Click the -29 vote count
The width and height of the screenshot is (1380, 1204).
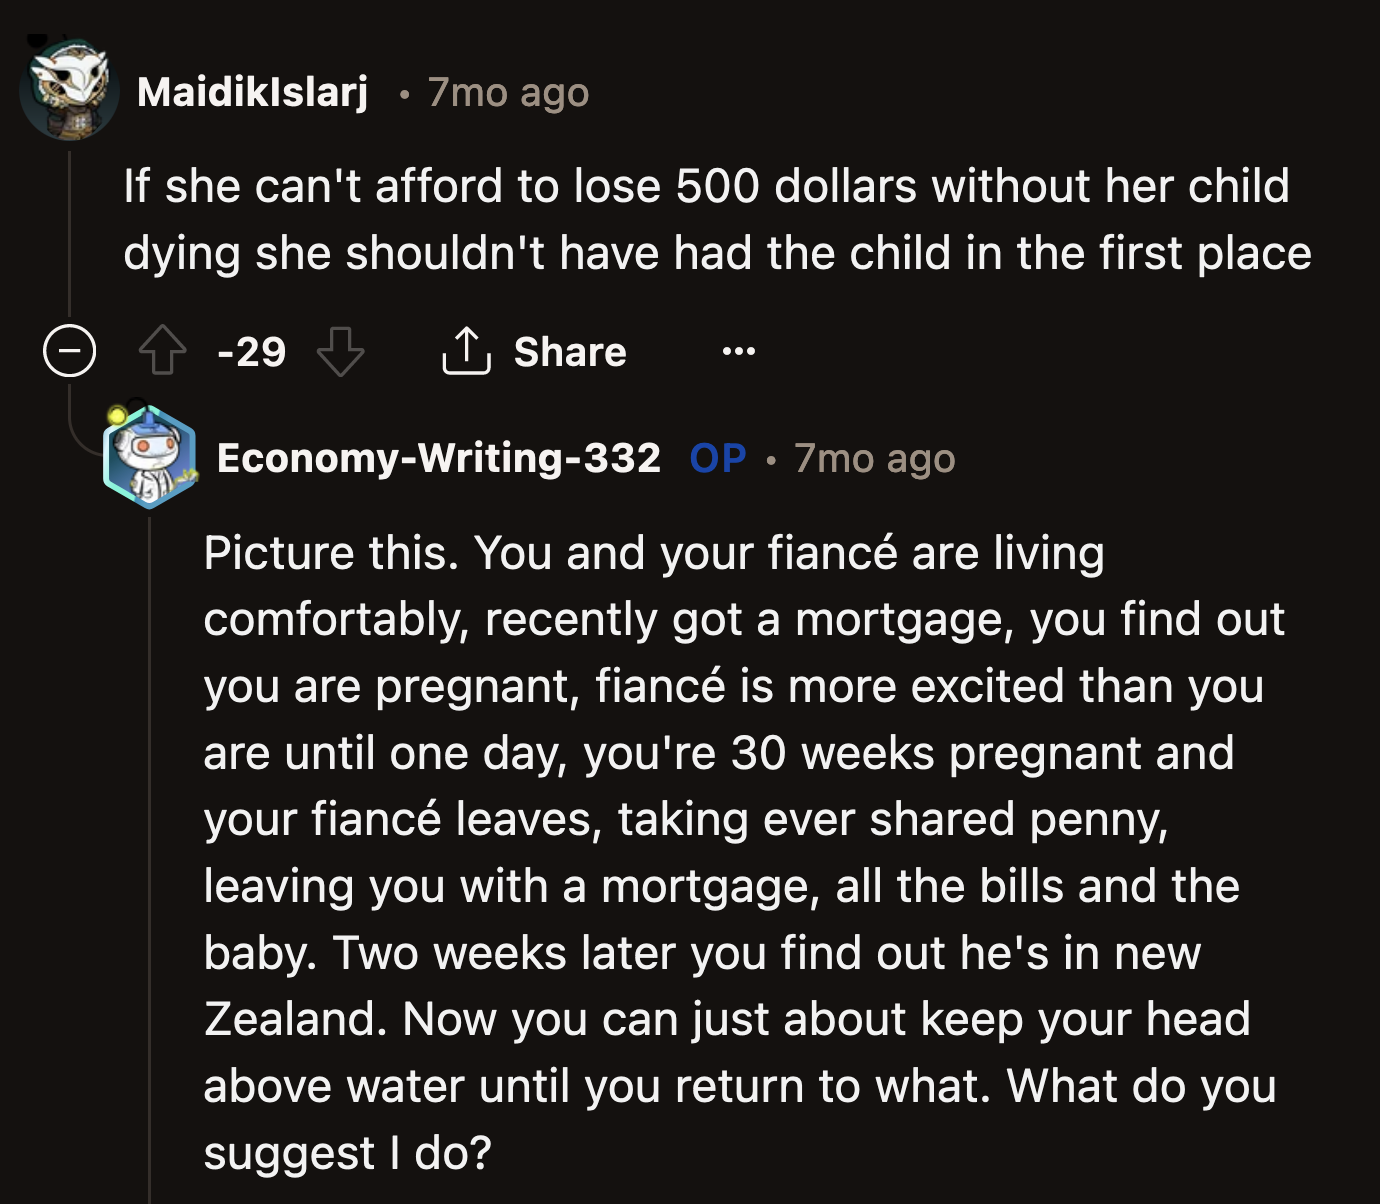(250, 351)
